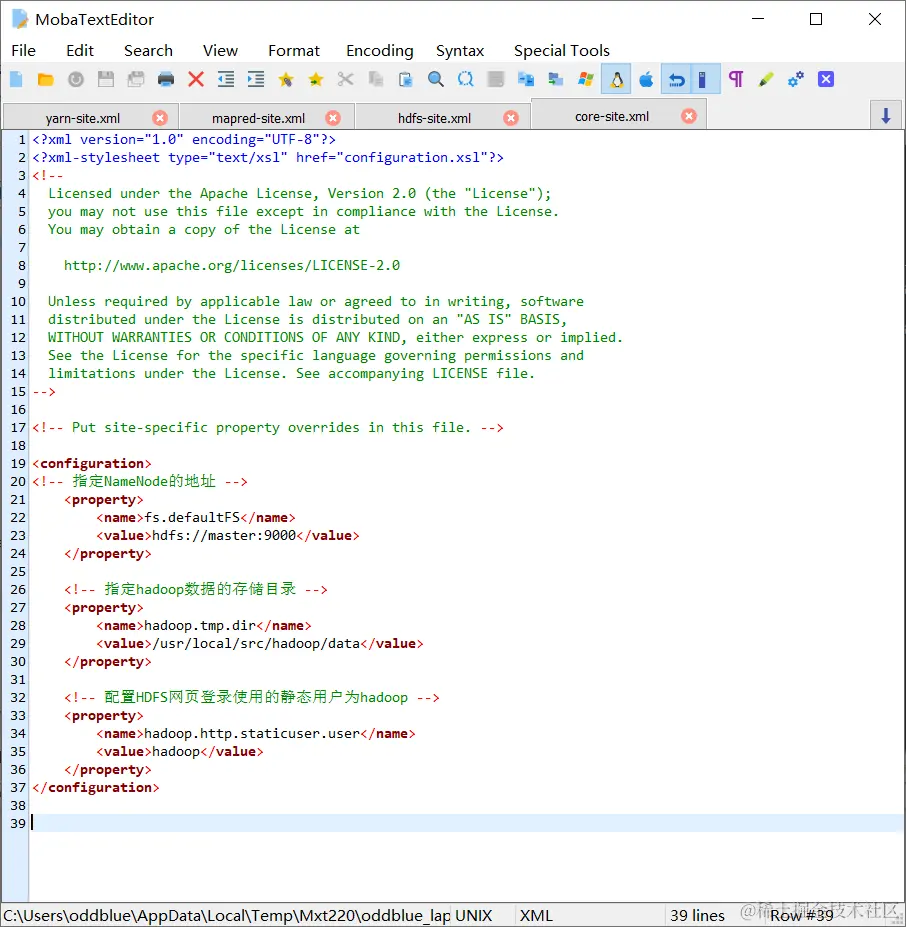Toggle a bookmark with the star-pencil icon
906x927 pixels.
coord(286,79)
